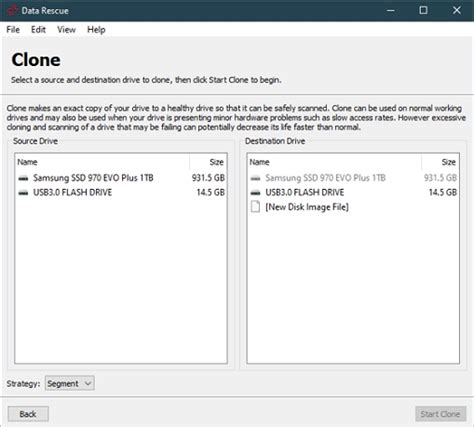
Task: Choose [New Disk Image File] as destination
Action: [353, 207]
